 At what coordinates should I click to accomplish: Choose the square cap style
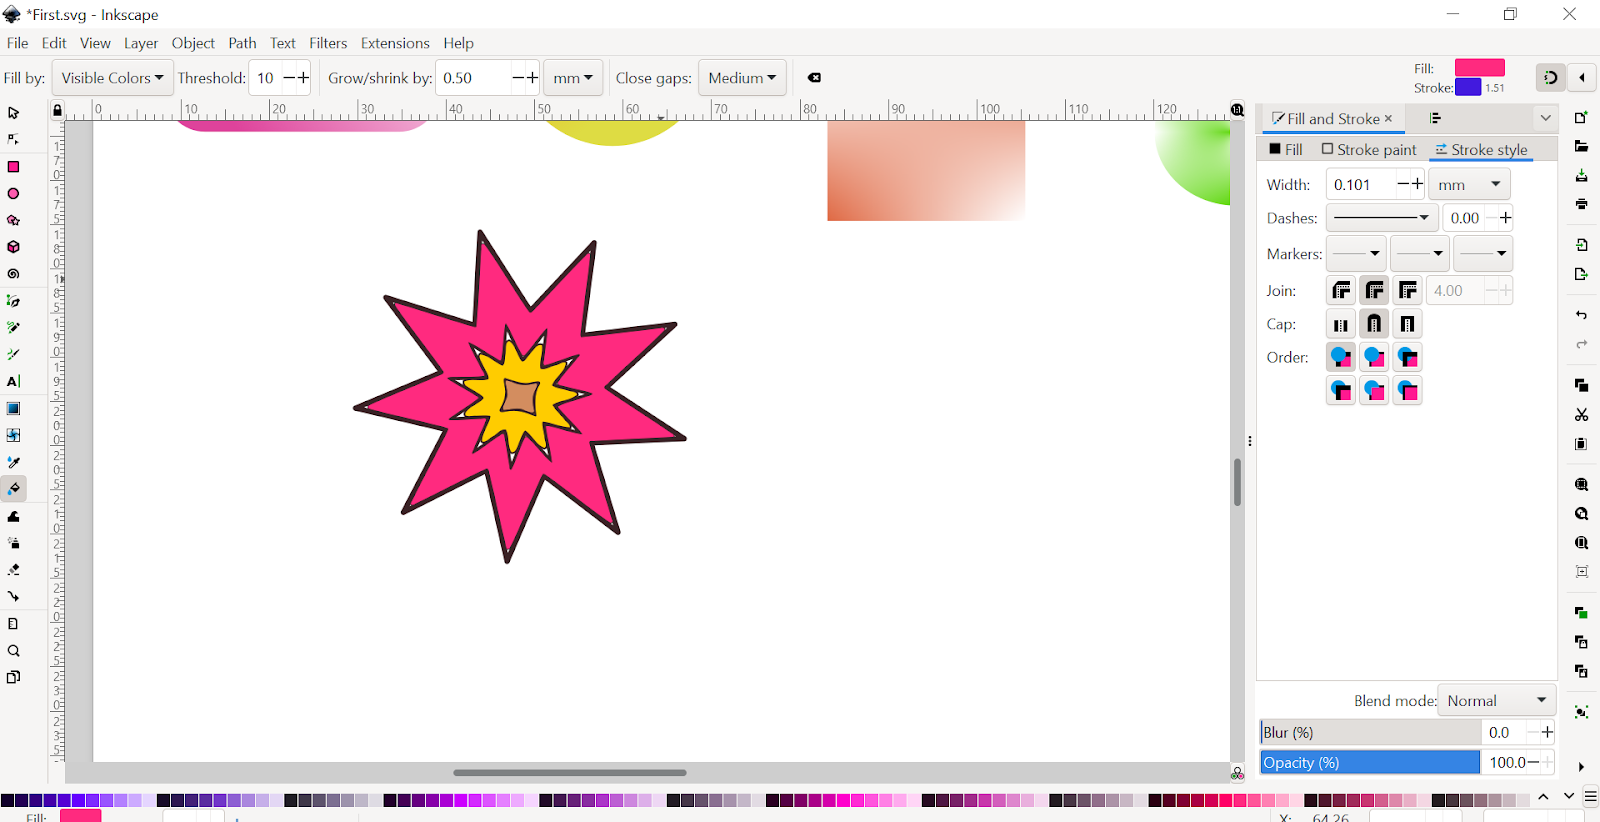click(1408, 324)
